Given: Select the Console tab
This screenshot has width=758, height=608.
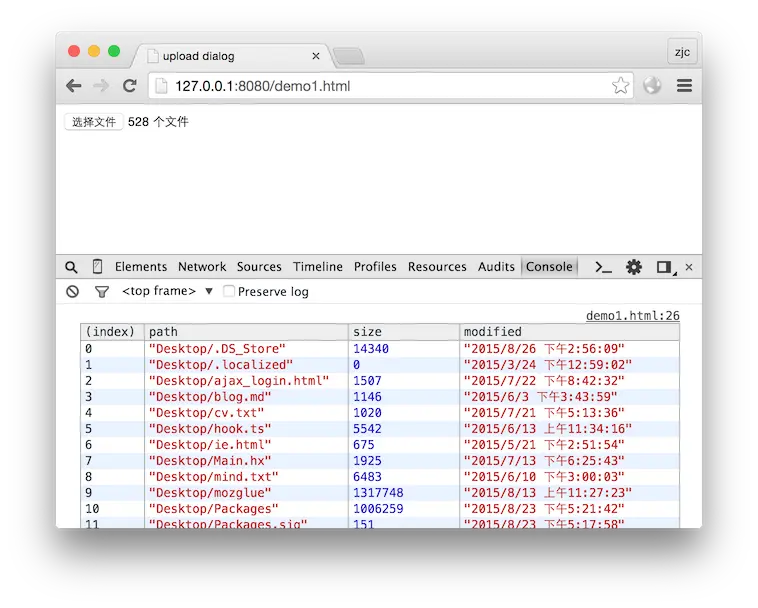Looking at the screenshot, I should 549,267.
